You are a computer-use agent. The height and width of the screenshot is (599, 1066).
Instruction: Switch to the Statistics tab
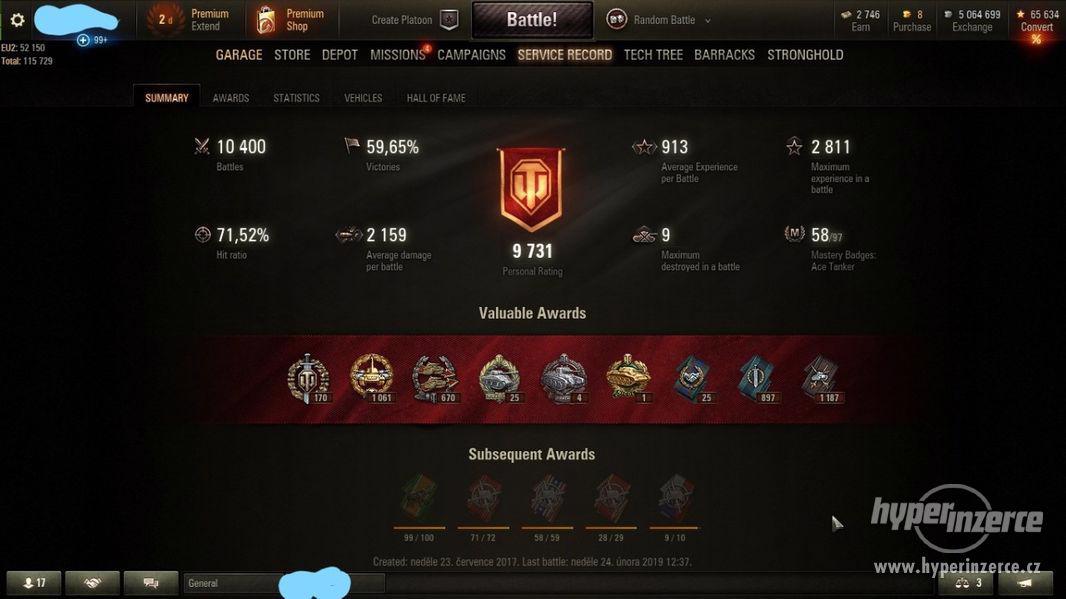coord(296,98)
